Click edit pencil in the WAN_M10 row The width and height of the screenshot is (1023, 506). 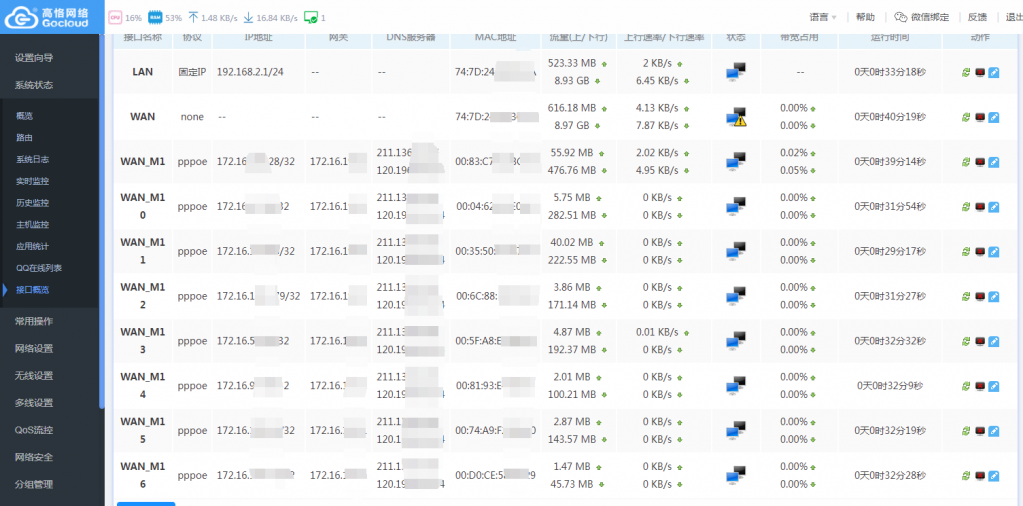click(x=994, y=207)
